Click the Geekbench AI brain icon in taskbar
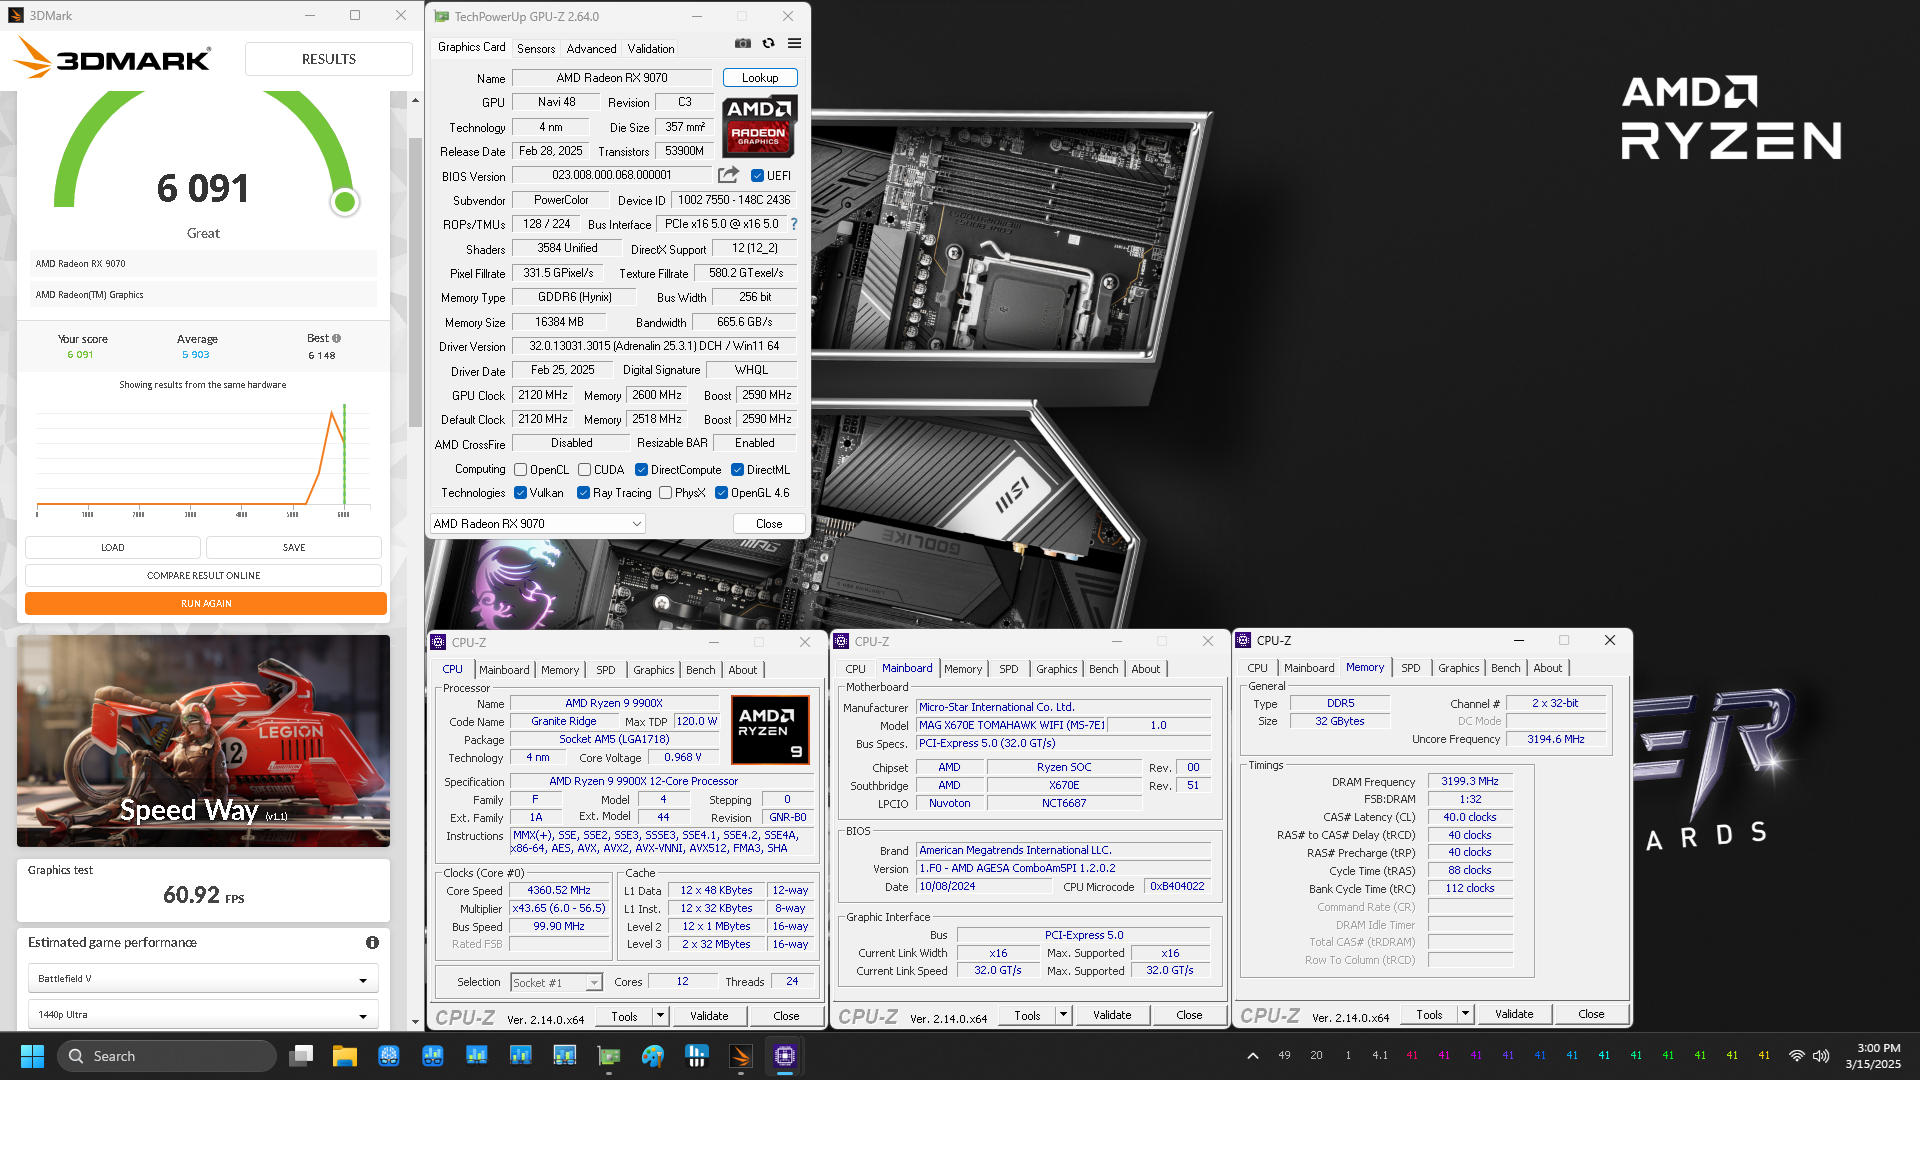1920x1164 pixels. [x=389, y=1056]
